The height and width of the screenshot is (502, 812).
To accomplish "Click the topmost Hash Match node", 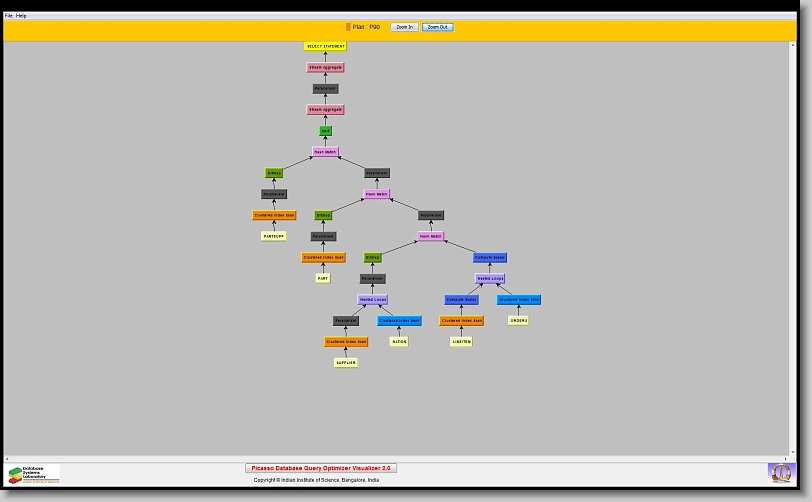I will [325, 152].
